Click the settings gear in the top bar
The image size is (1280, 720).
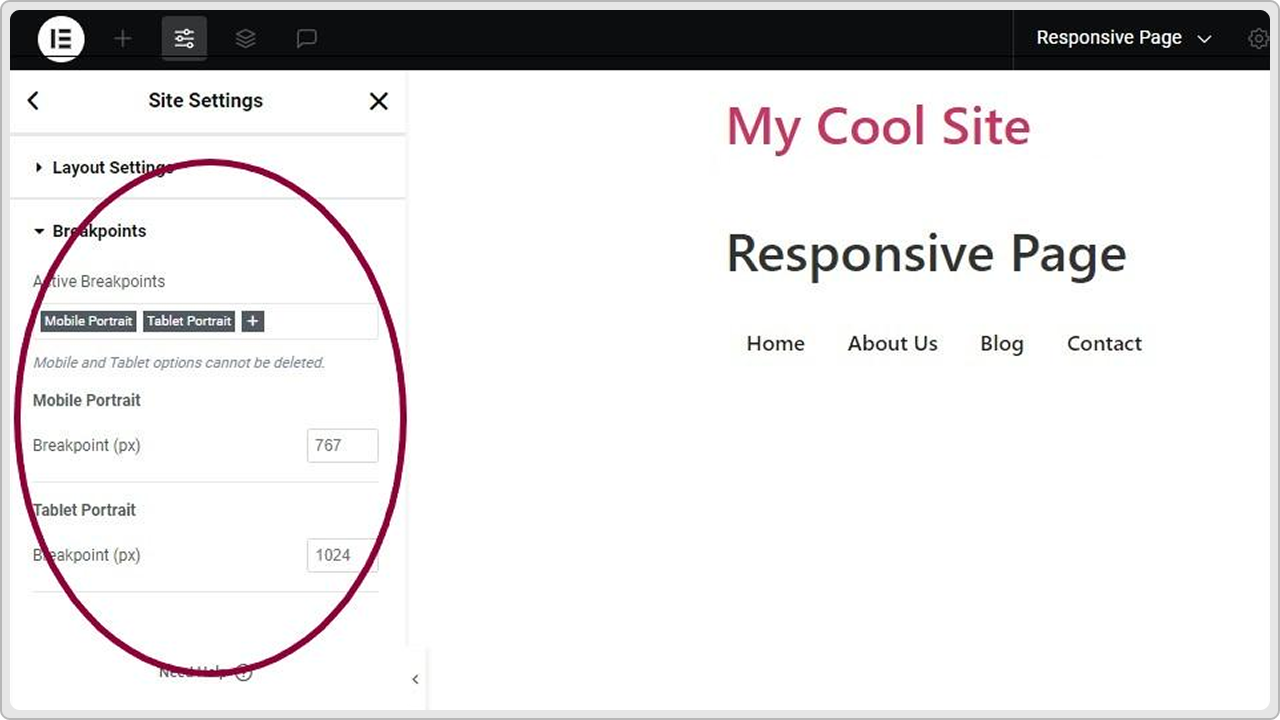[x=1258, y=38]
